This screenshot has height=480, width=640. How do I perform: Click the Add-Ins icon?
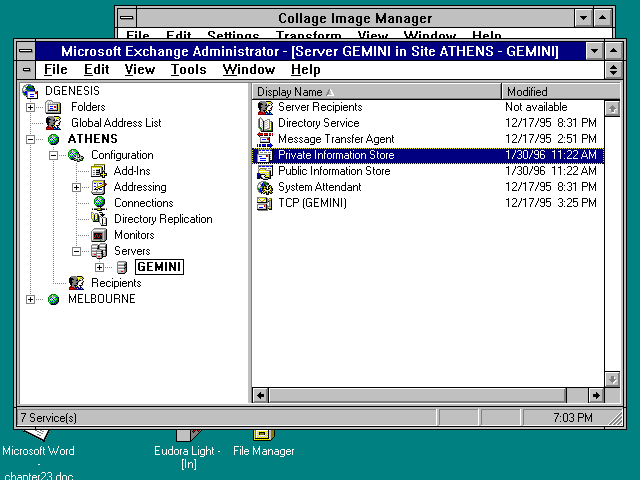click(x=99, y=171)
